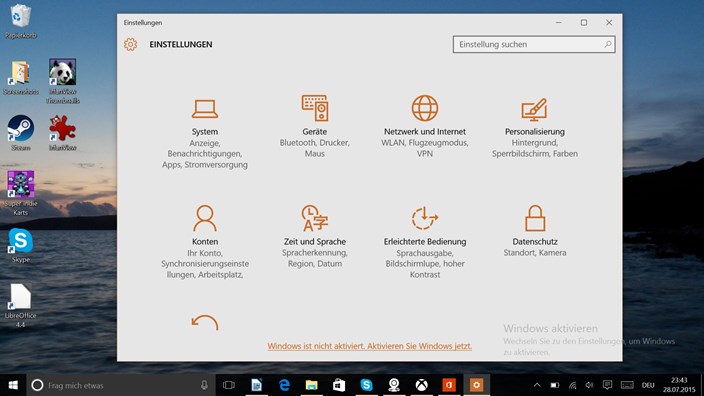Click 'Sprachausgabe, Bildschirmlupe, hoher Kontrast' text
The image size is (704, 396).
pyautogui.click(x=425, y=264)
